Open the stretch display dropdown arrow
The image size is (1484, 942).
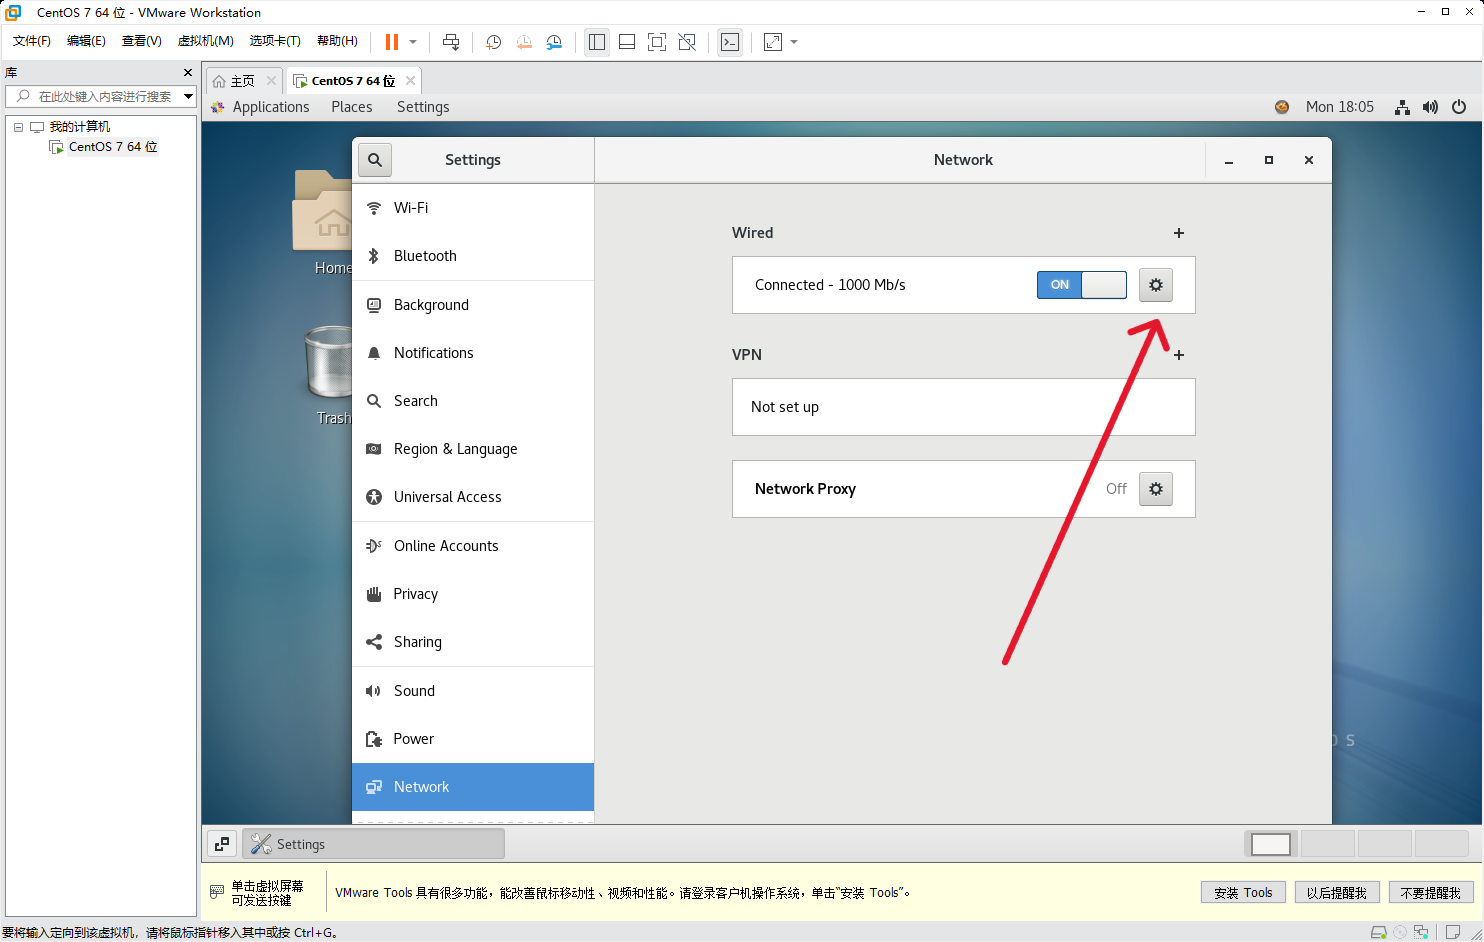pos(794,42)
